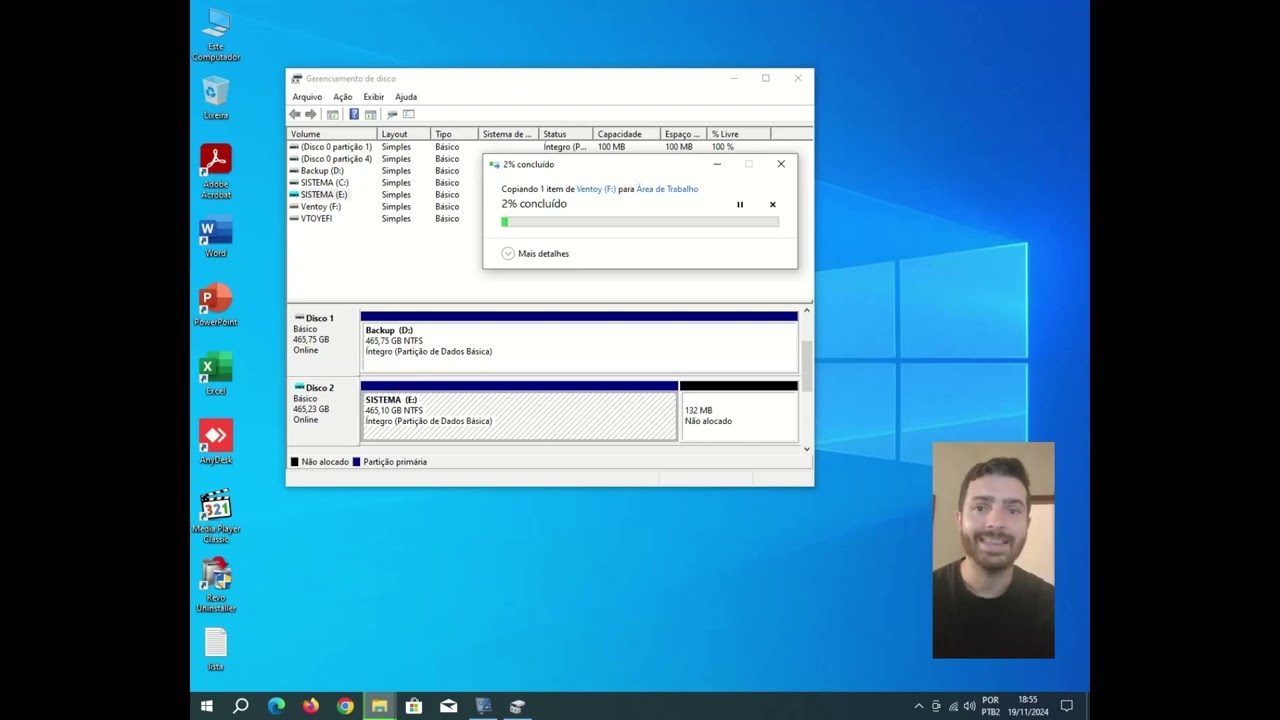1280x720 pixels.
Task: Open the Revo Uninstaller desktop shortcut
Action: tap(216, 585)
